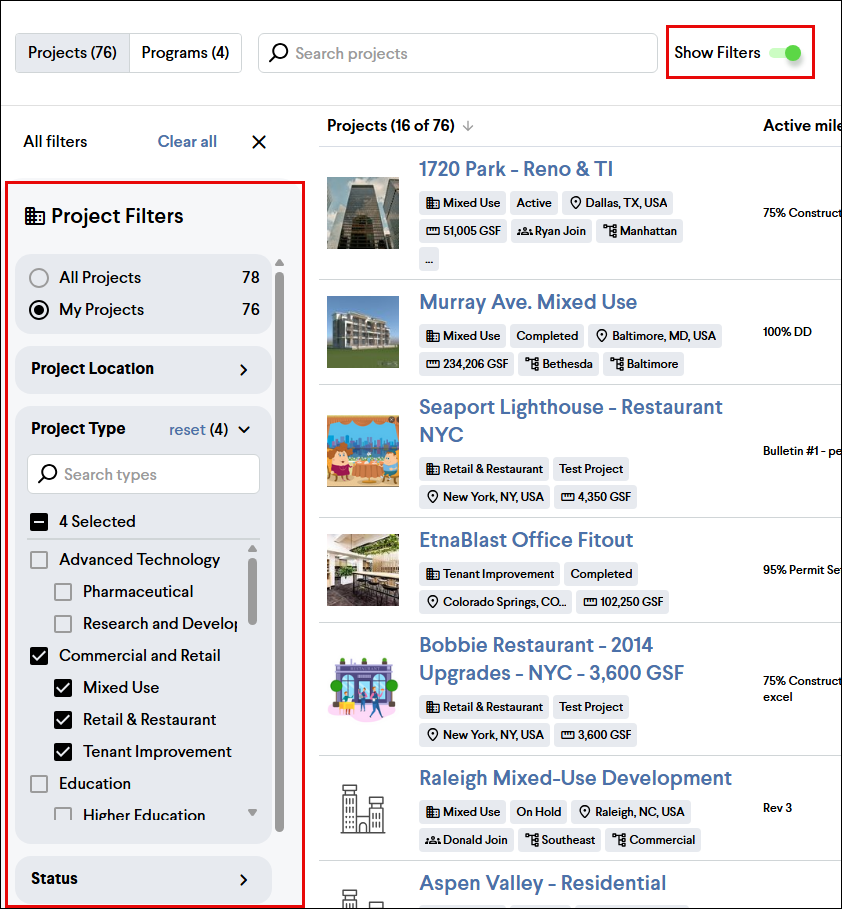
Task: Click the magnifier icon in Search projects
Action: coord(279,53)
